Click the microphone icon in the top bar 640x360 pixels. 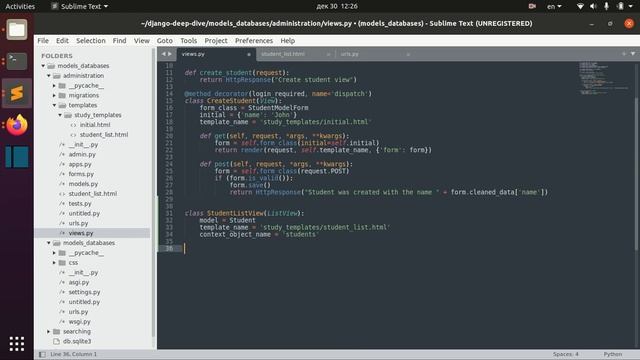tap(607, 6)
